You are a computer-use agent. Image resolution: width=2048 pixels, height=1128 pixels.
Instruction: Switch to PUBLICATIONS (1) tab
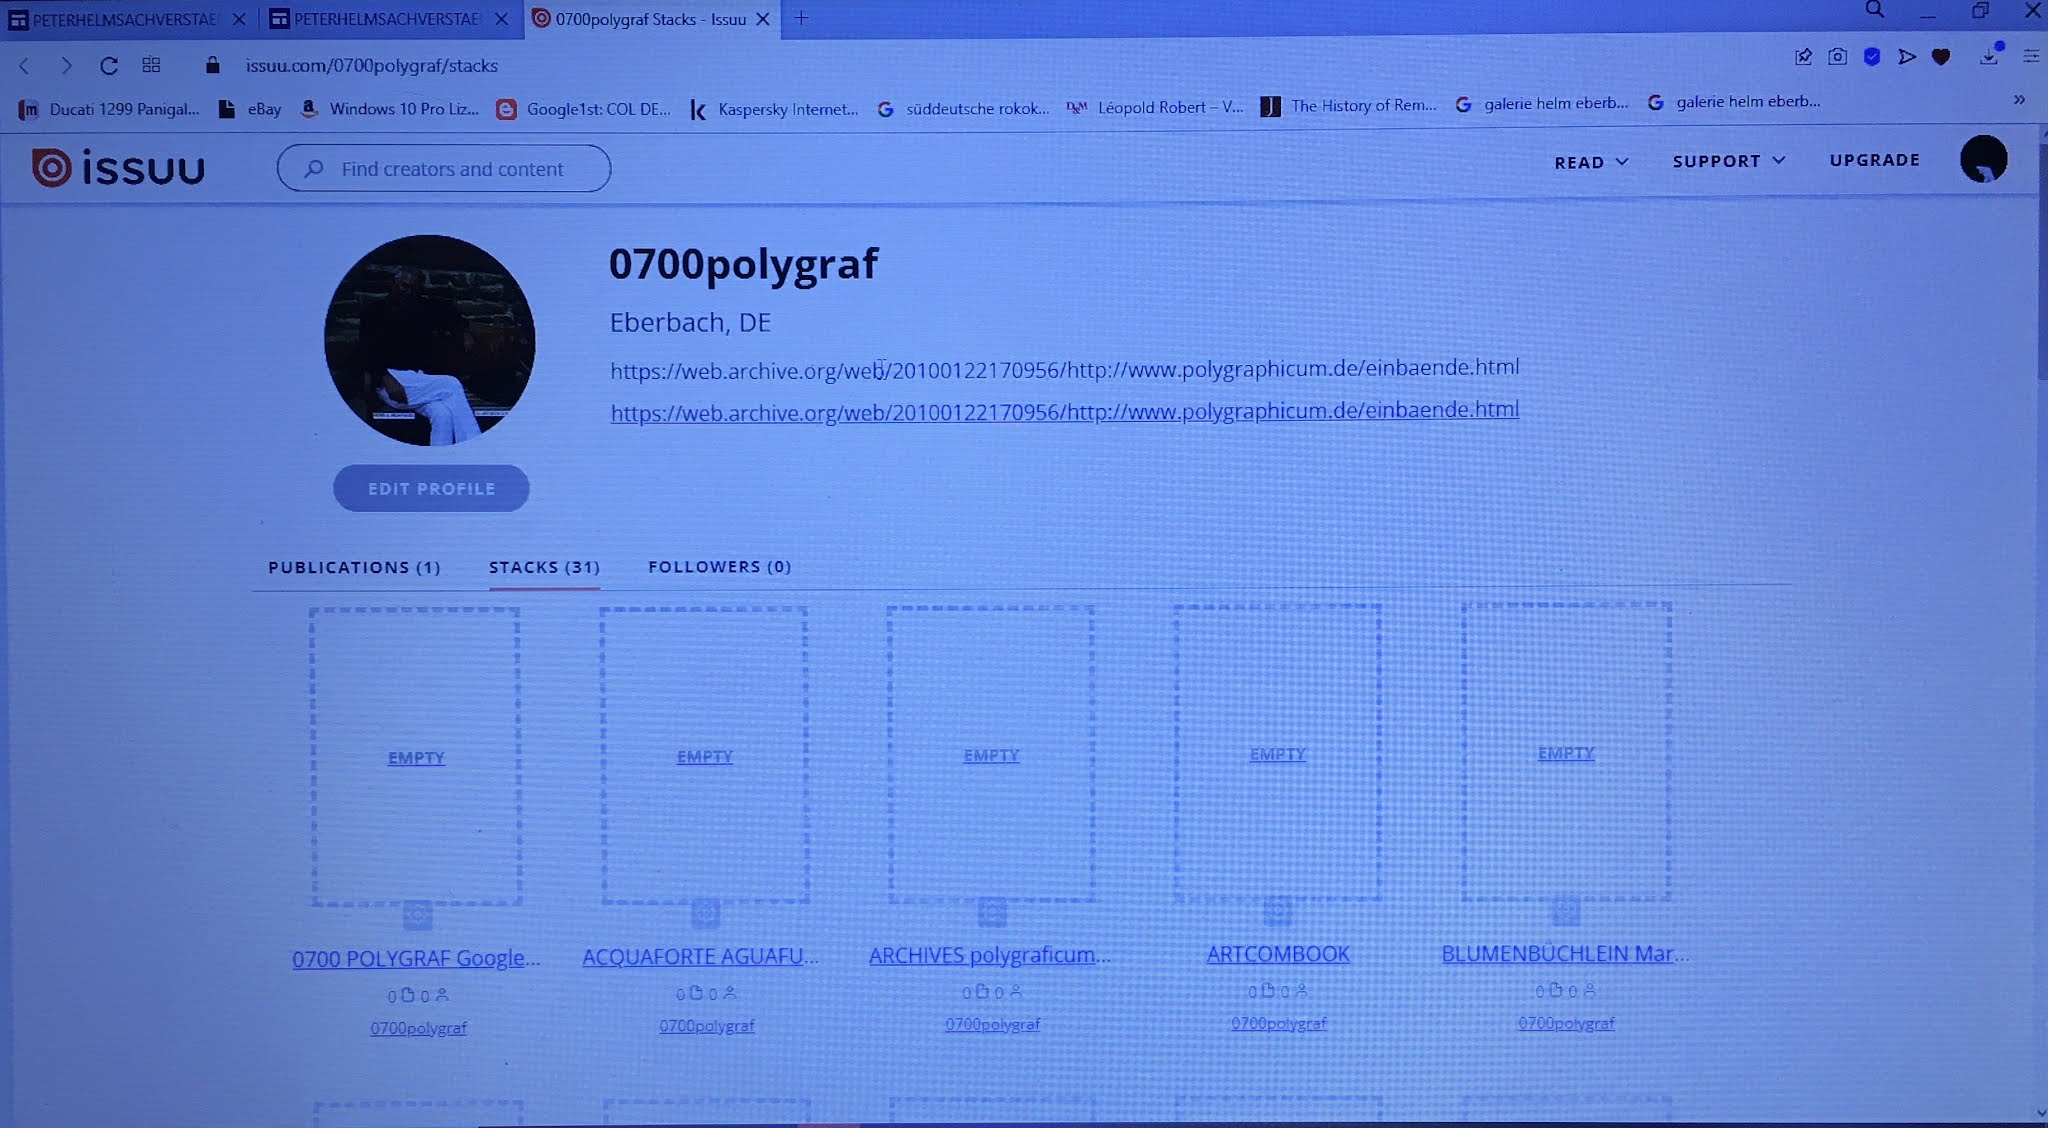(354, 567)
